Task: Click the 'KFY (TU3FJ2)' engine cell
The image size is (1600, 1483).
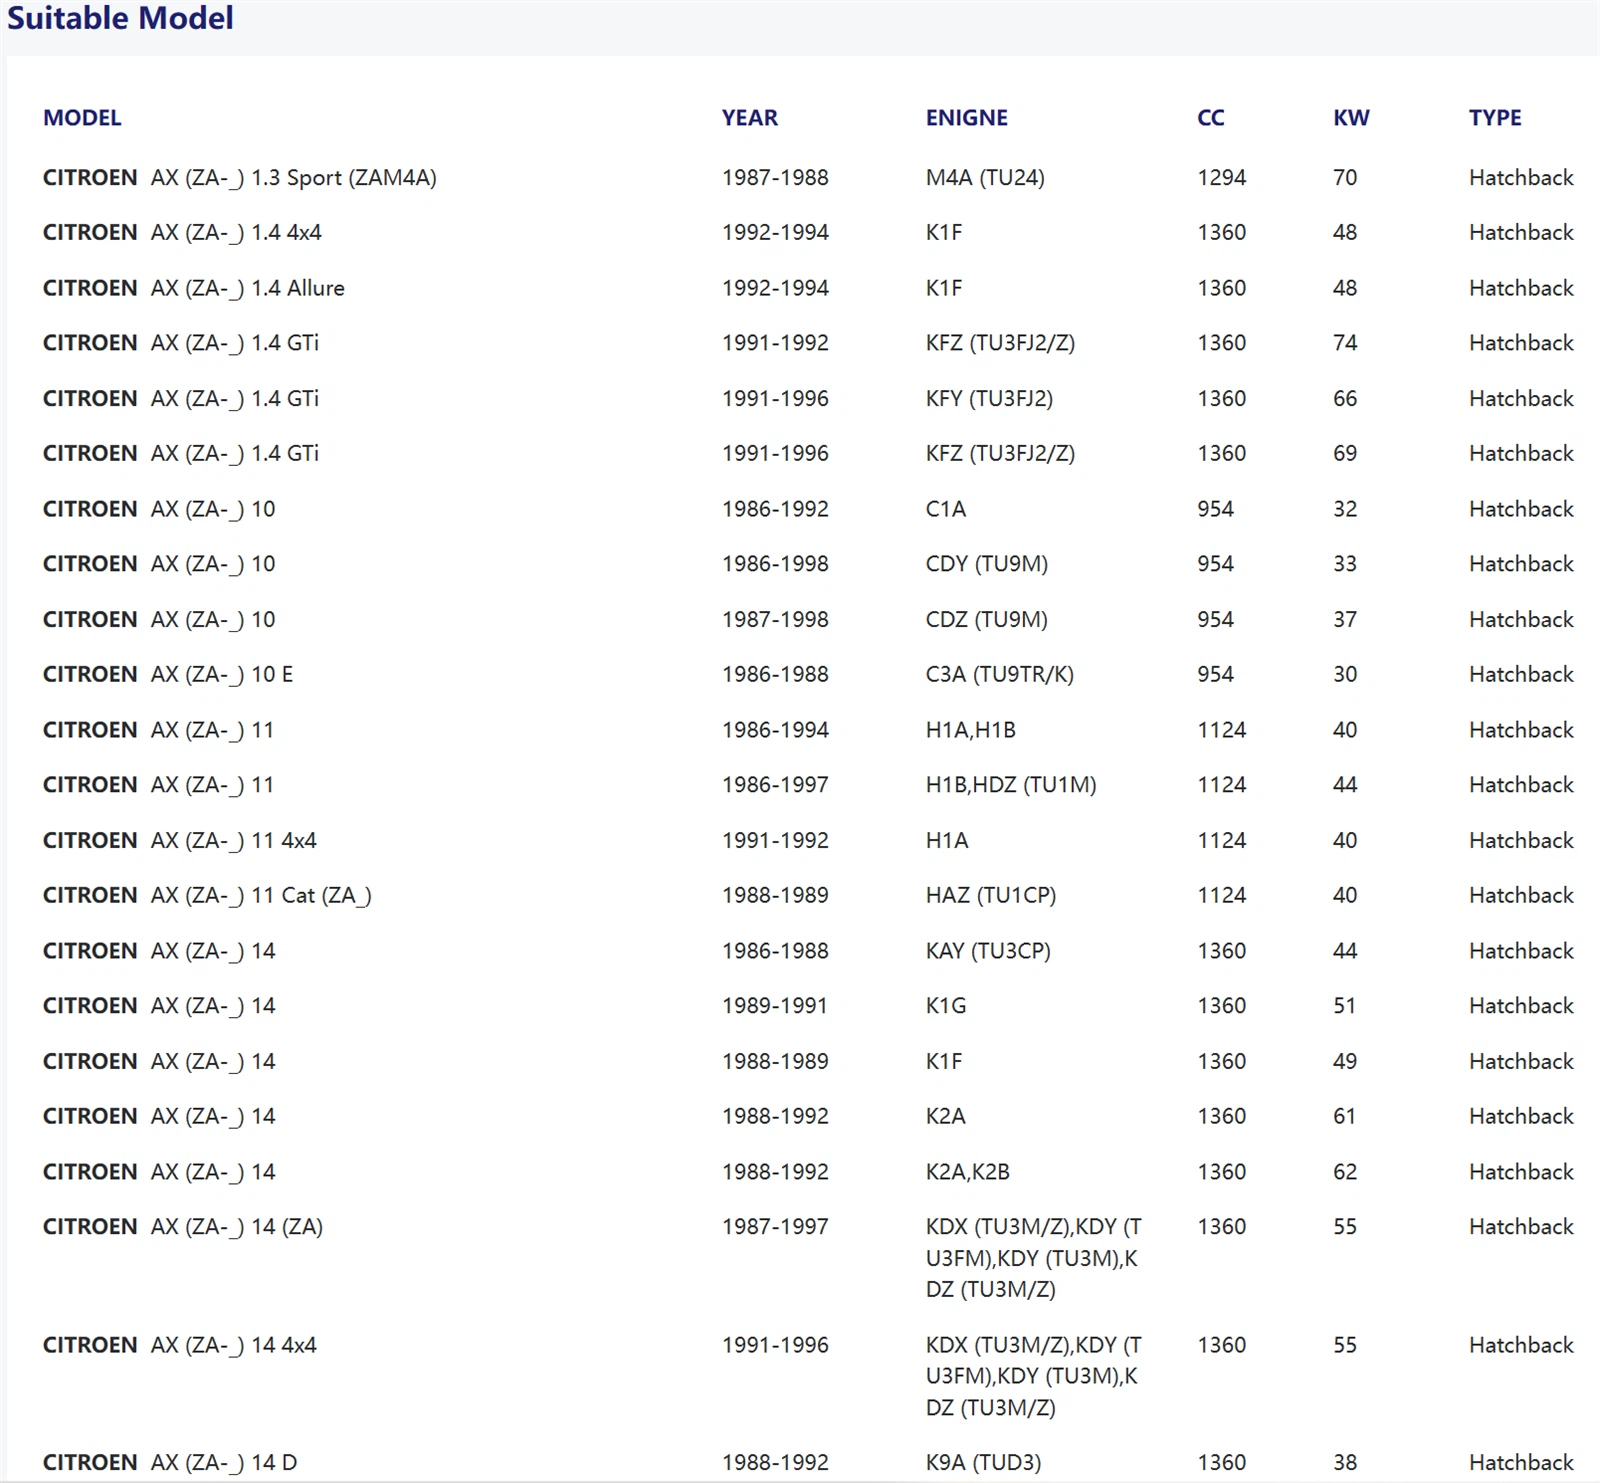Action: (x=989, y=399)
